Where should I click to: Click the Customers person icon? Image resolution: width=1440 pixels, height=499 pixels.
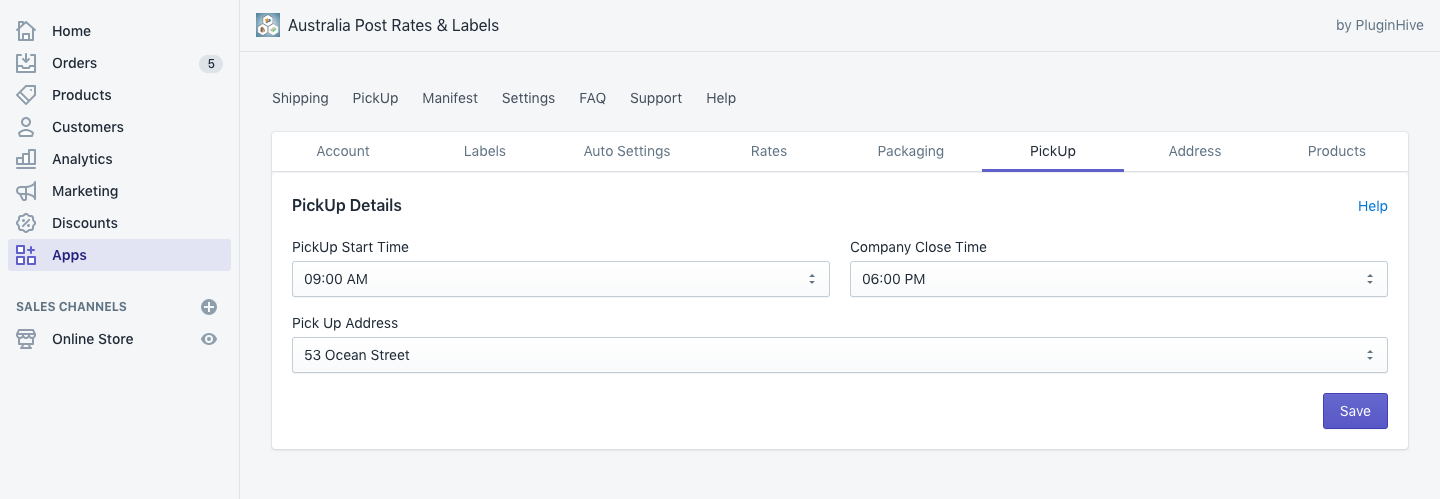click(26, 127)
